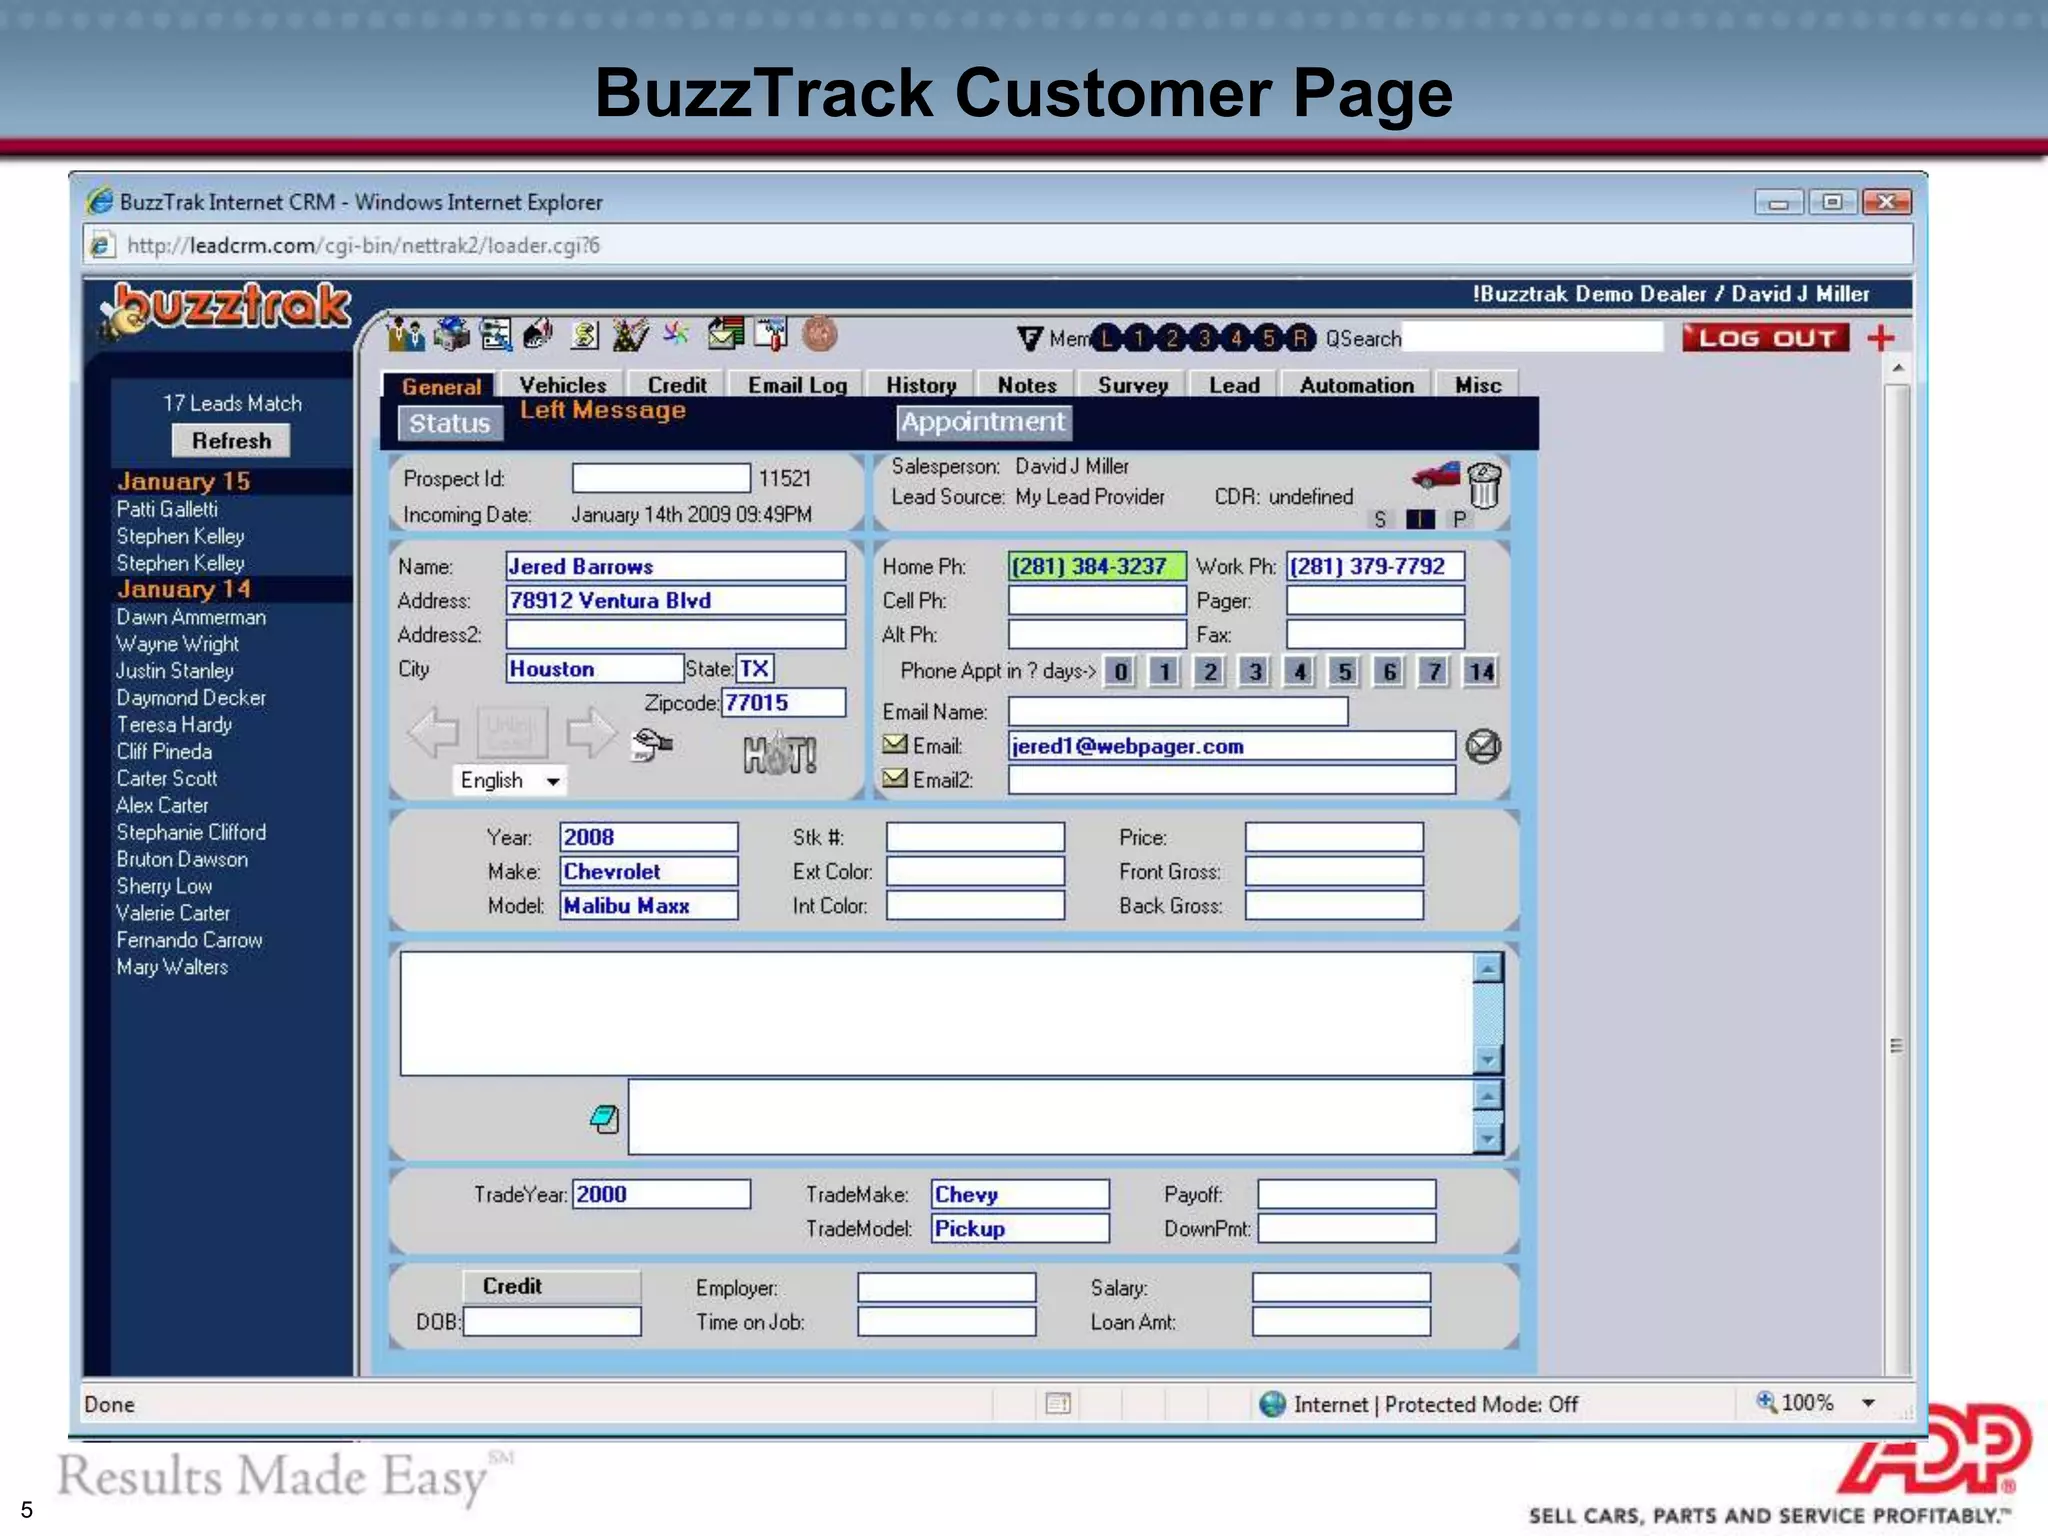Click the party hat celebration toolbar icon
The width and height of the screenshot is (2048, 1536).
(x=630, y=334)
